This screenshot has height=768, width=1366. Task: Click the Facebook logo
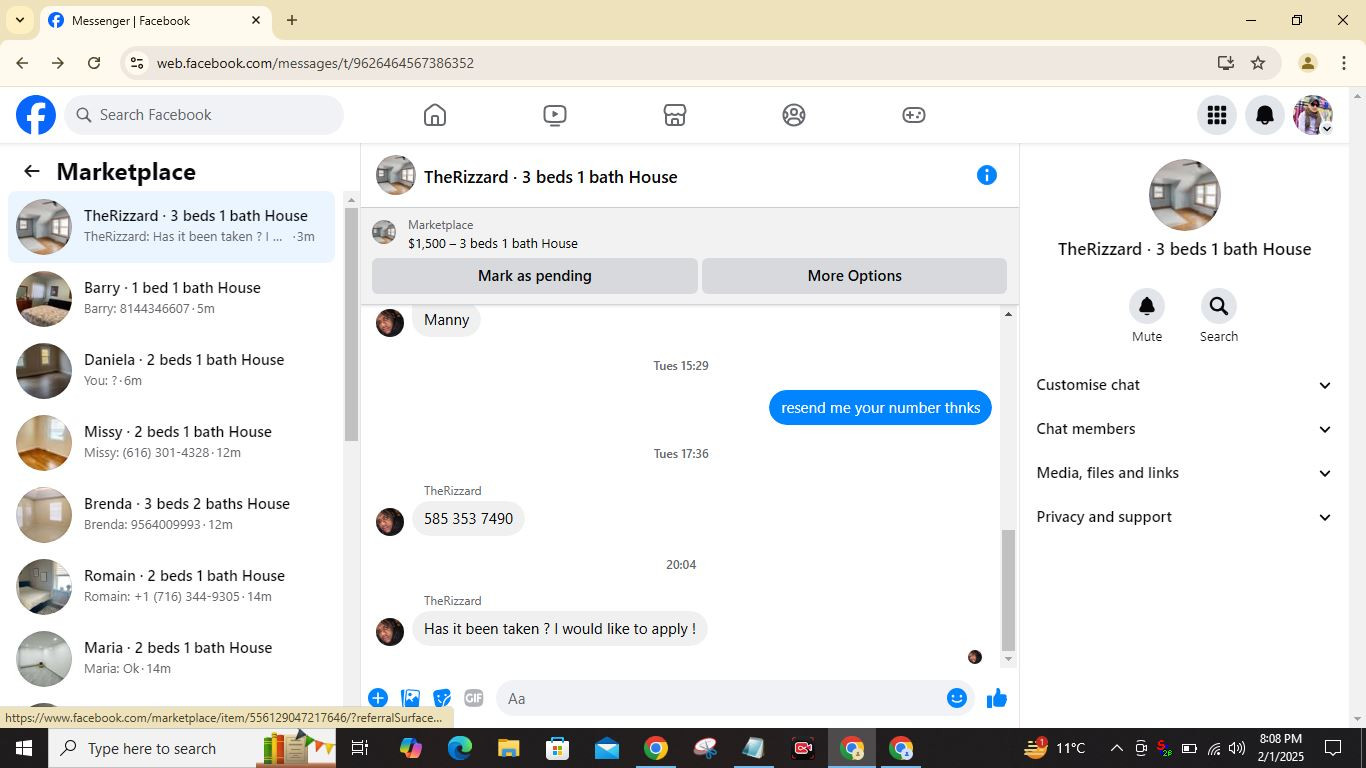pyautogui.click(x=36, y=115)
